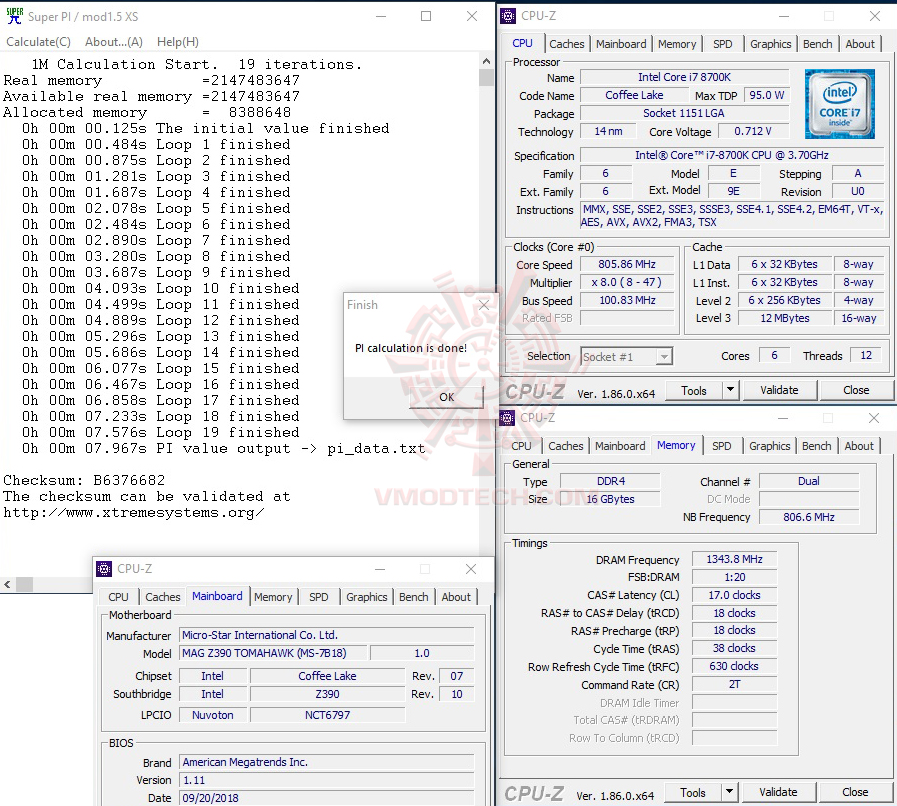Open the Tools dropdown in the Memory window
The image size is (897, 806).
coord(695,792)
